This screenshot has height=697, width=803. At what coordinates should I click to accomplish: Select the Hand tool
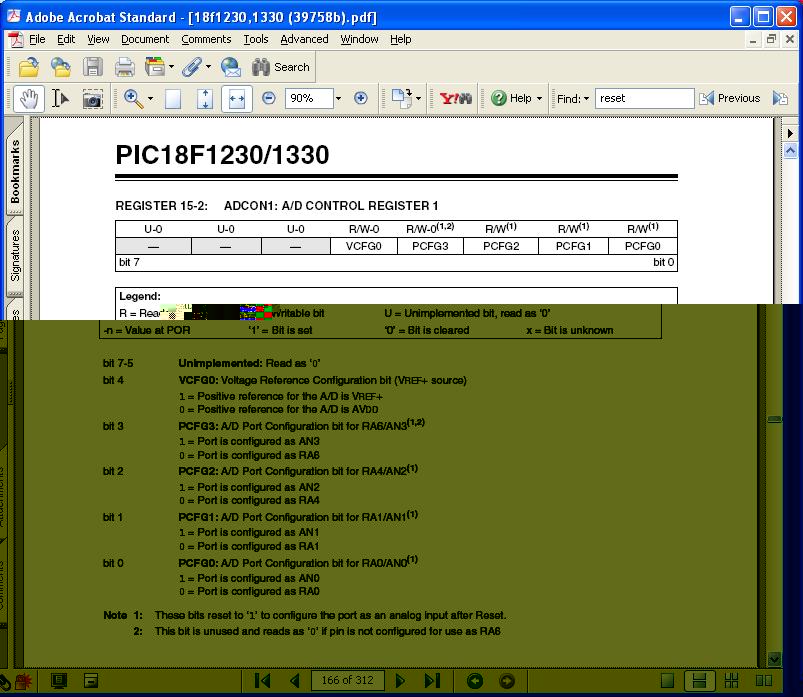tap(29, 98)
